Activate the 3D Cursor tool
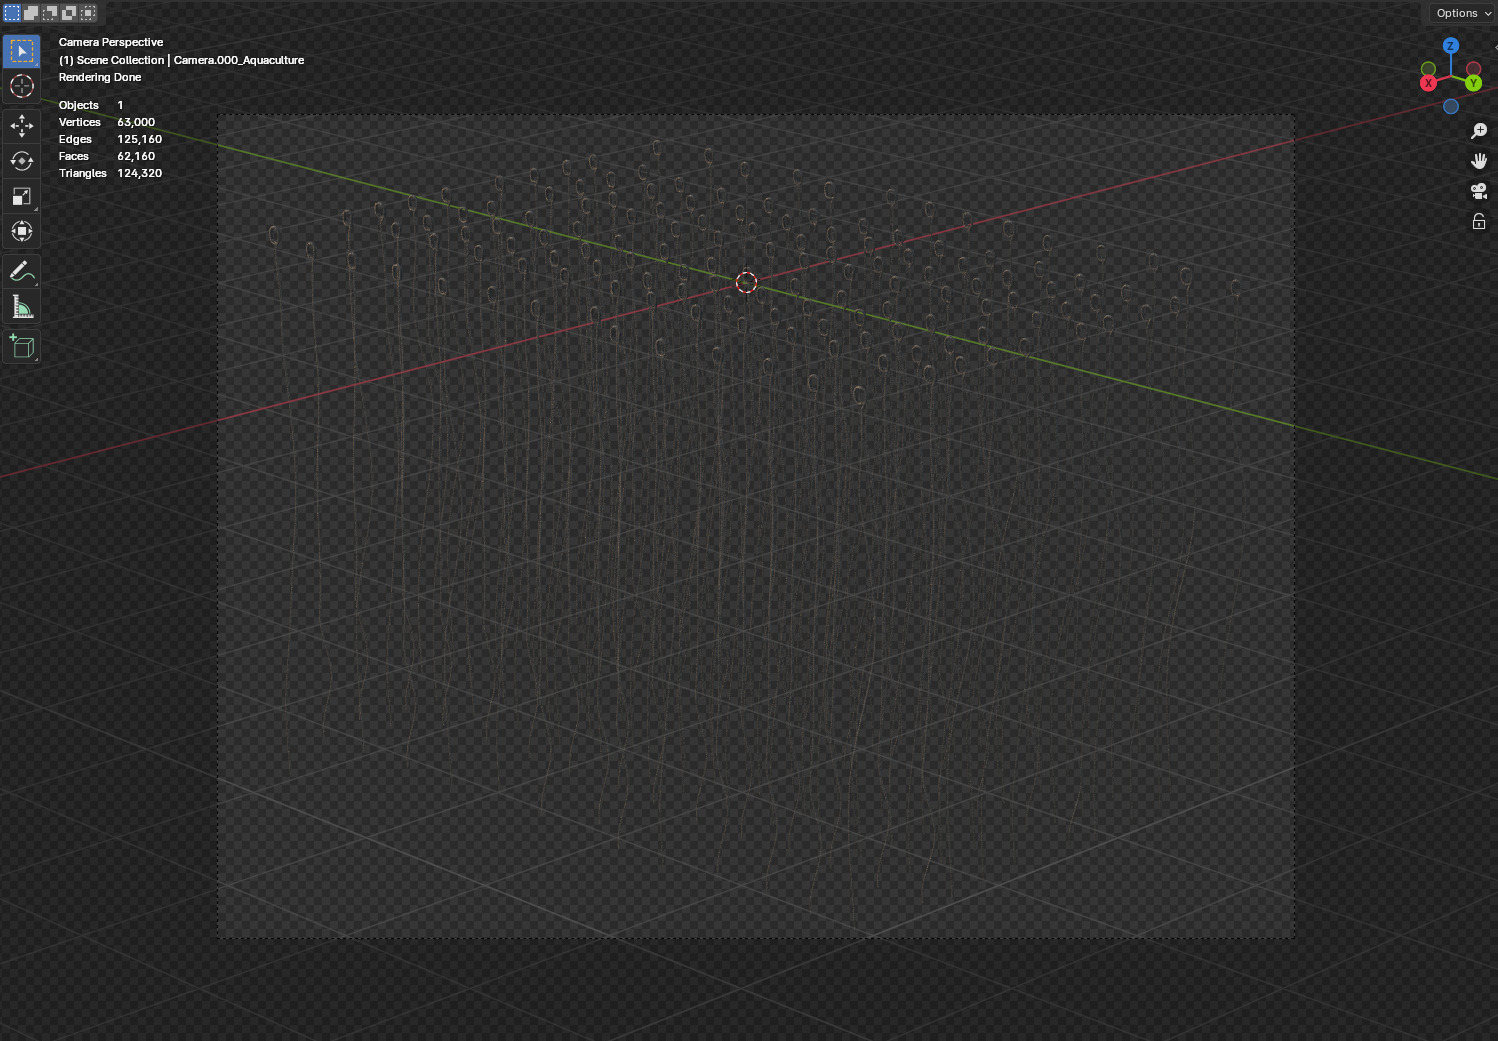 (x=22, y=86)
